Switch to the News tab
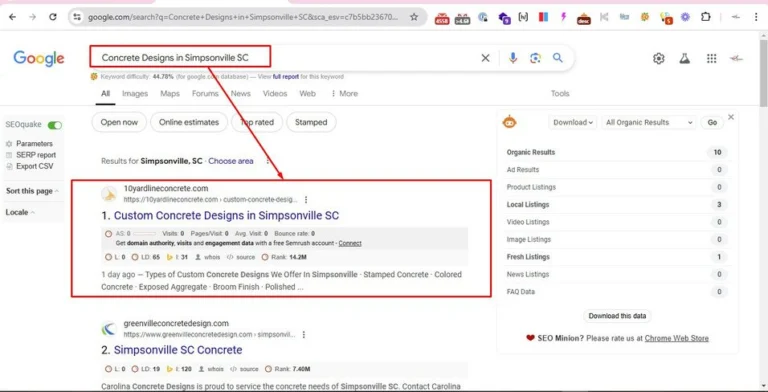The width and height of the screenshot is (768, 392). tap(240, 94)
